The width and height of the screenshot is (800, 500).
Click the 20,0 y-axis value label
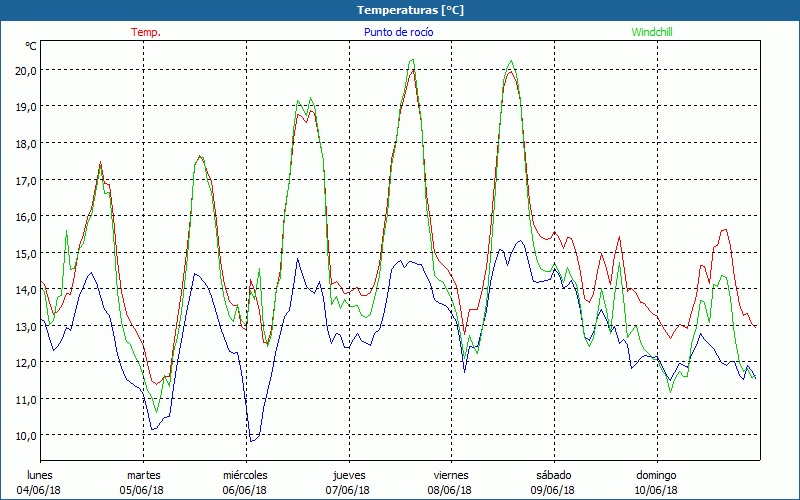tap(24, 70)
